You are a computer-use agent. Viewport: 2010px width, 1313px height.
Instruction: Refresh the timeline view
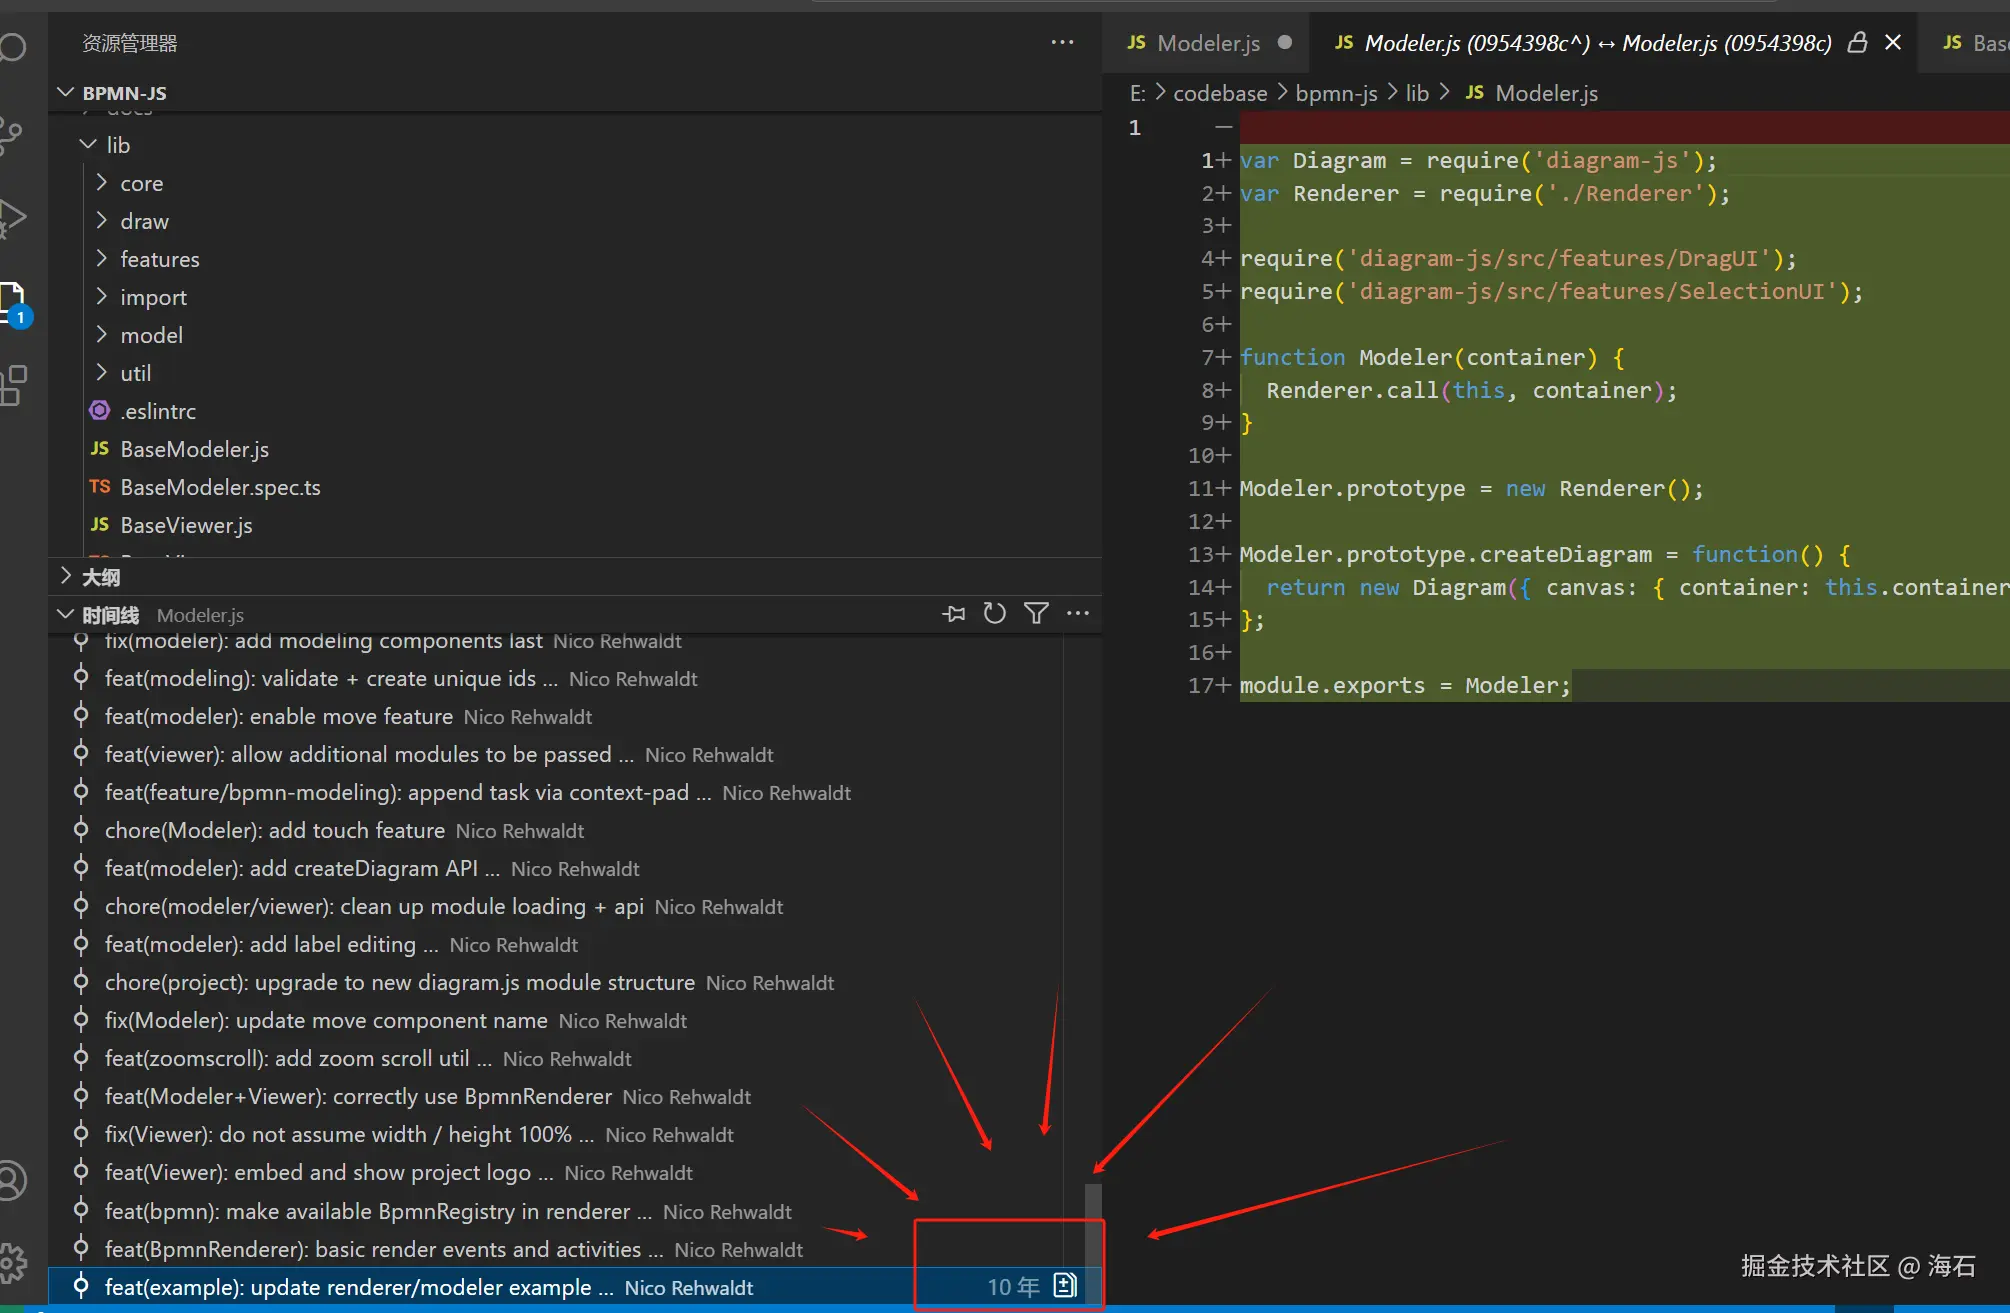(994, 614)
